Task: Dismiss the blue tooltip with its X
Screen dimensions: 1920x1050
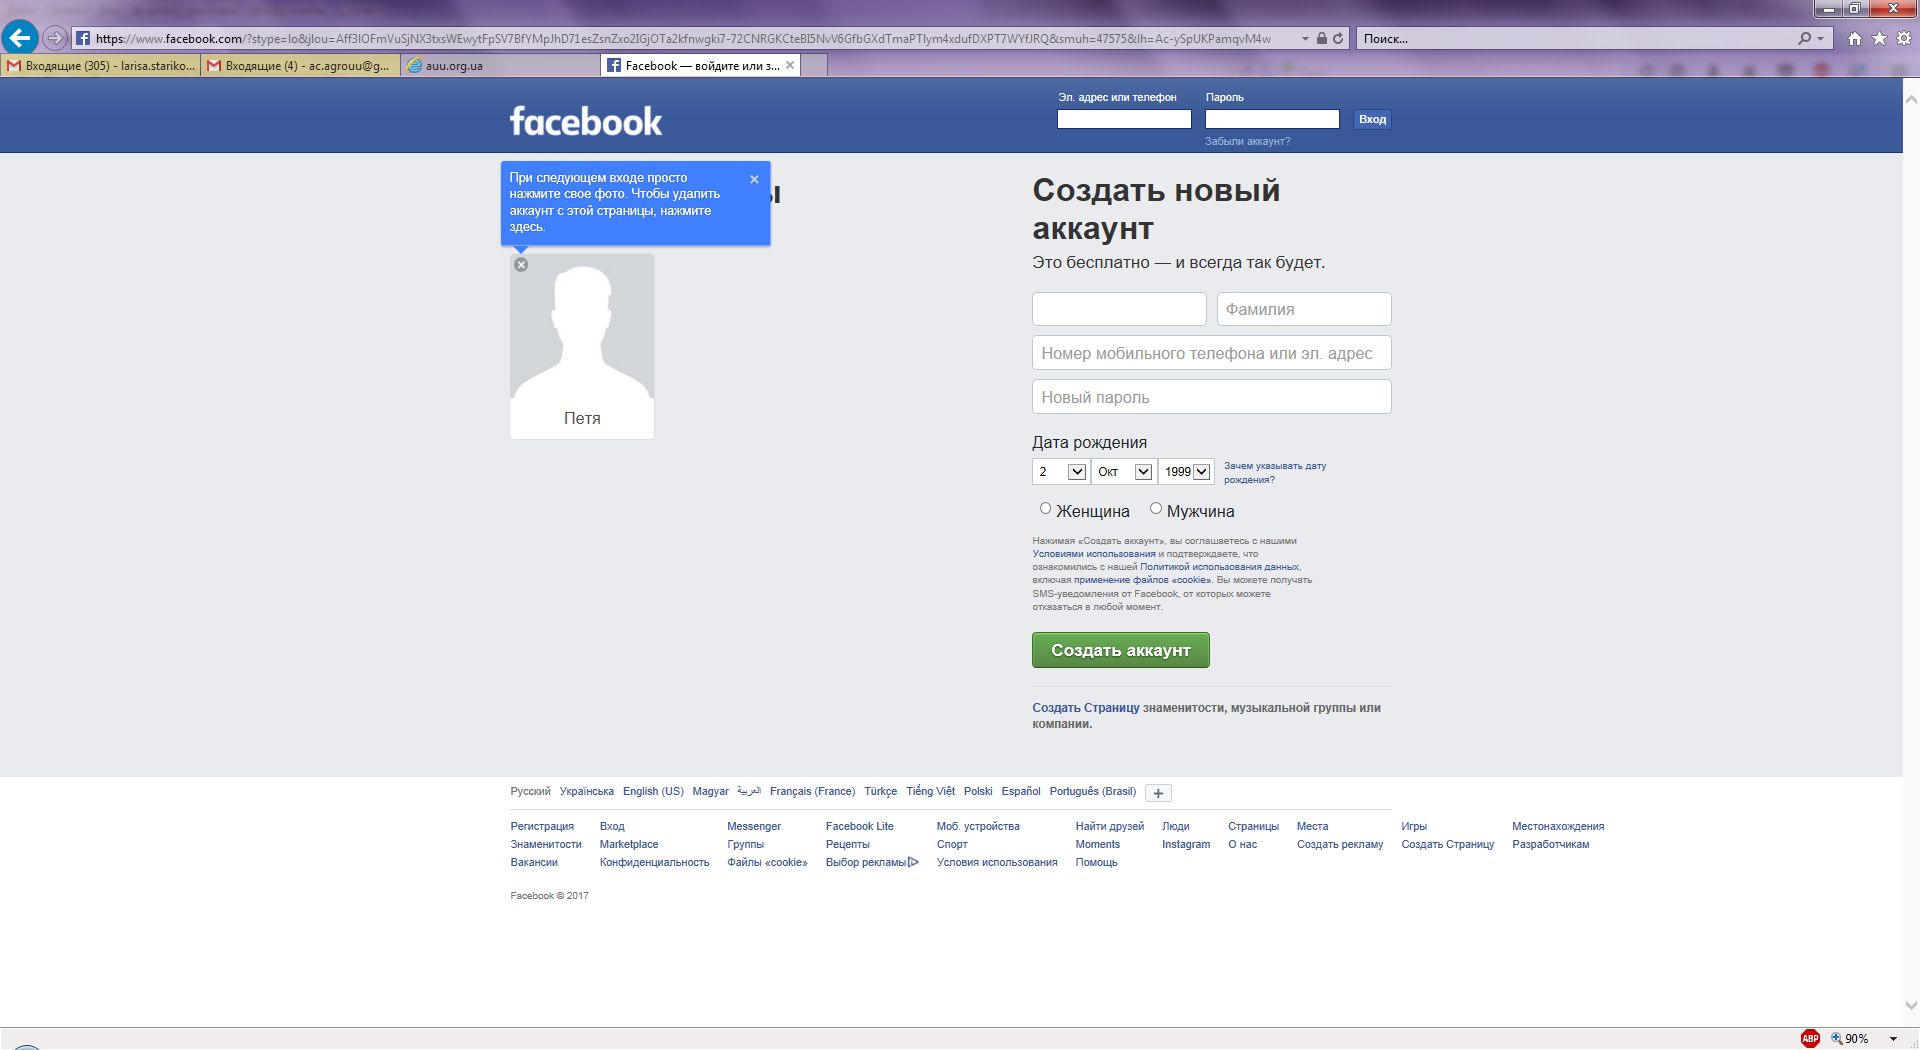Action: point(754,179)
